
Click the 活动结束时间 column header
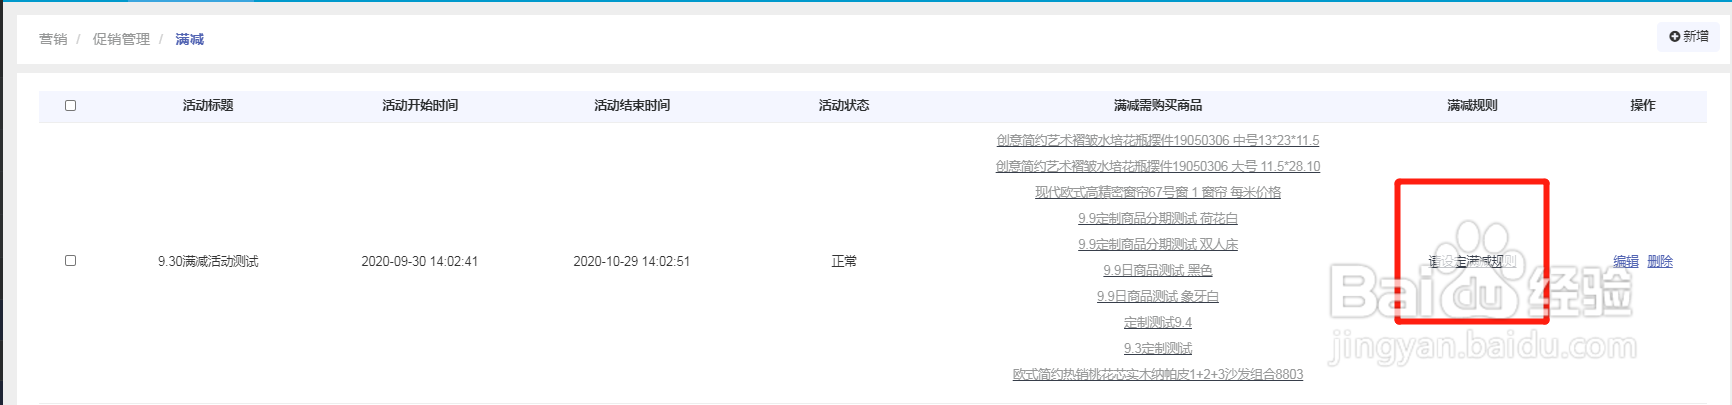(x=632, y=105)
